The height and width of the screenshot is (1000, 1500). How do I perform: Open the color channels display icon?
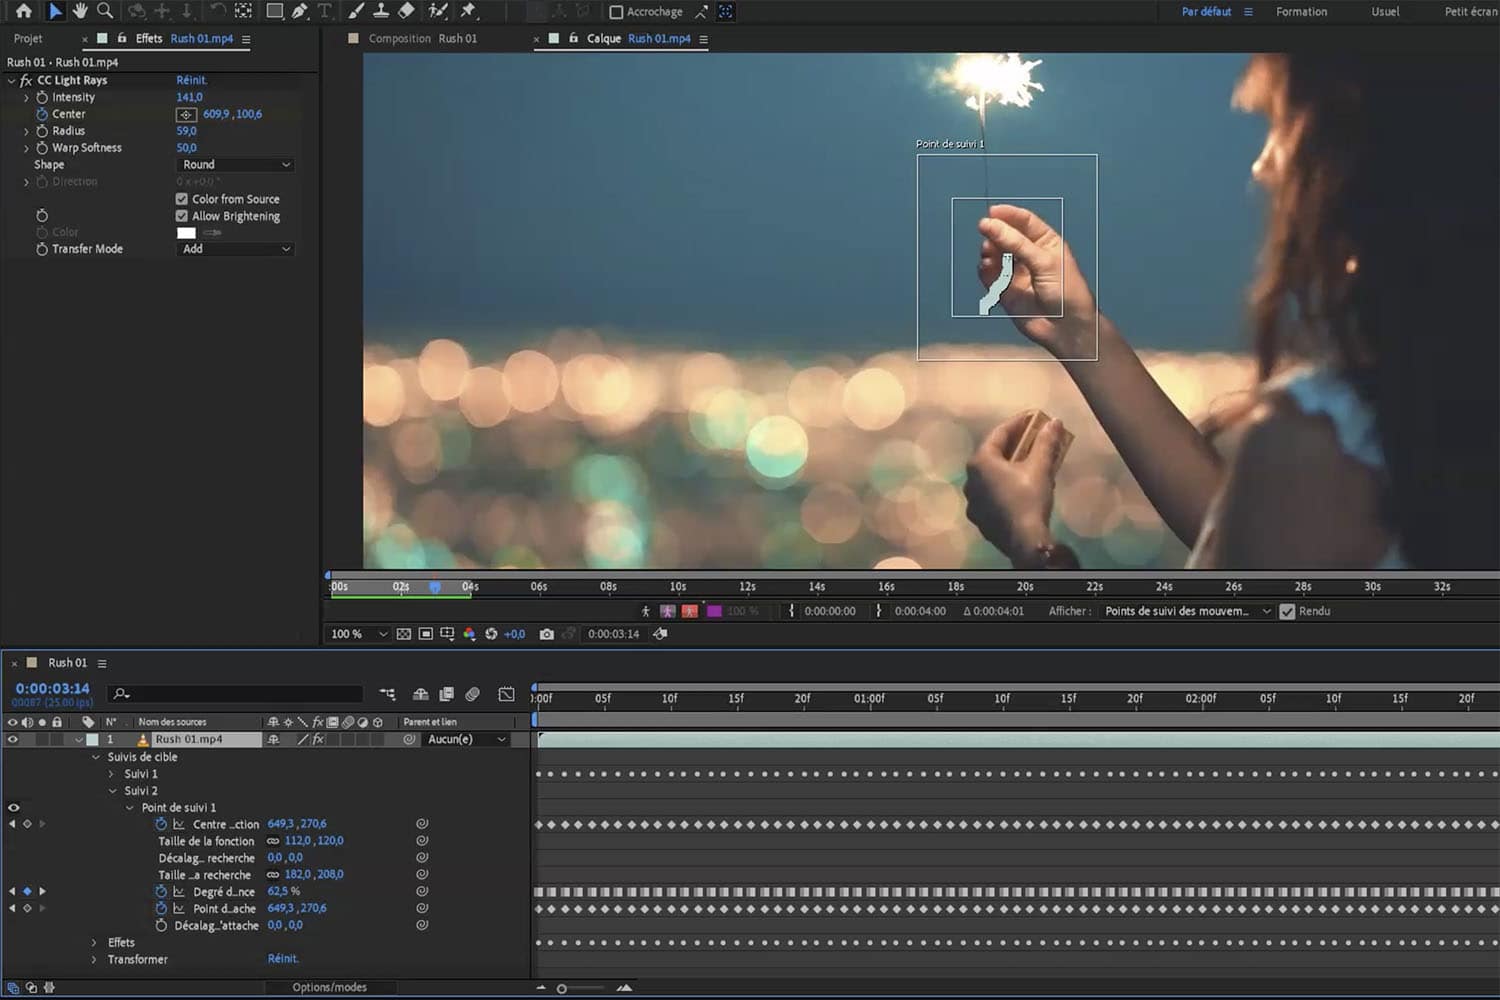(x=469, y=634)
